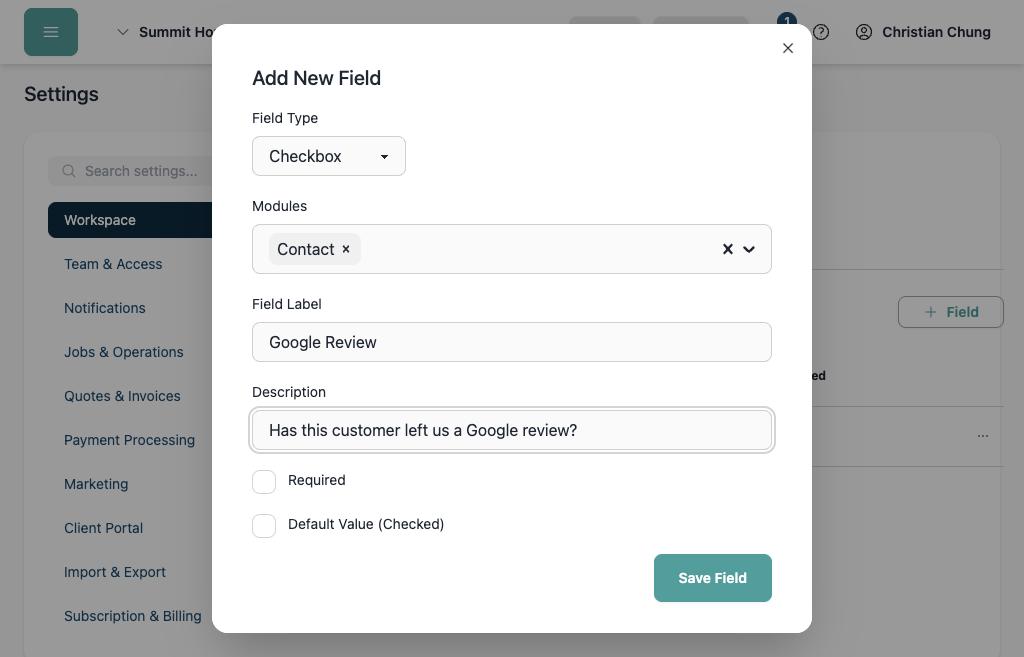Click the search magnifier icon
Image resolution: width=1024 pixels, height=657 pixels.
click(69, 171)
